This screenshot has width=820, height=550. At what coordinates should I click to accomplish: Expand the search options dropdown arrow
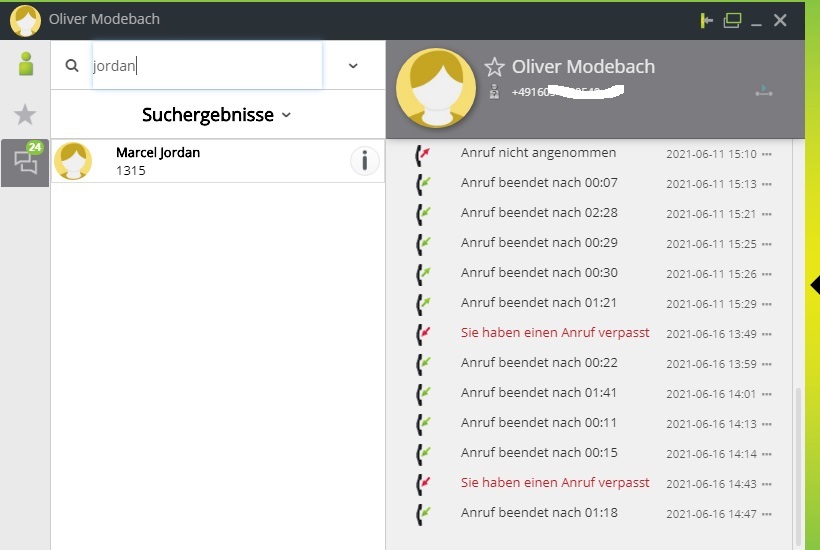(353, 66)
